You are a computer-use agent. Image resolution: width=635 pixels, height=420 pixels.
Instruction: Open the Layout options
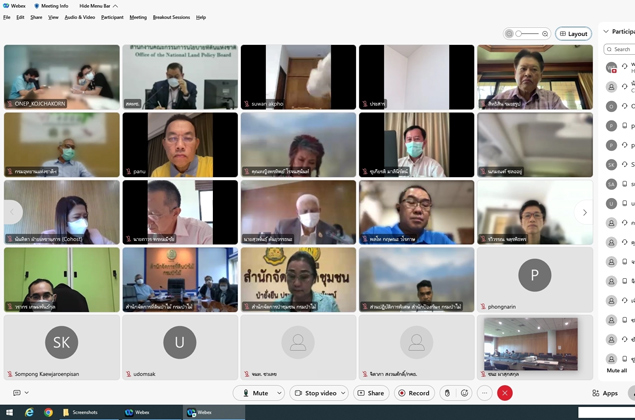(x=573, y=34)
